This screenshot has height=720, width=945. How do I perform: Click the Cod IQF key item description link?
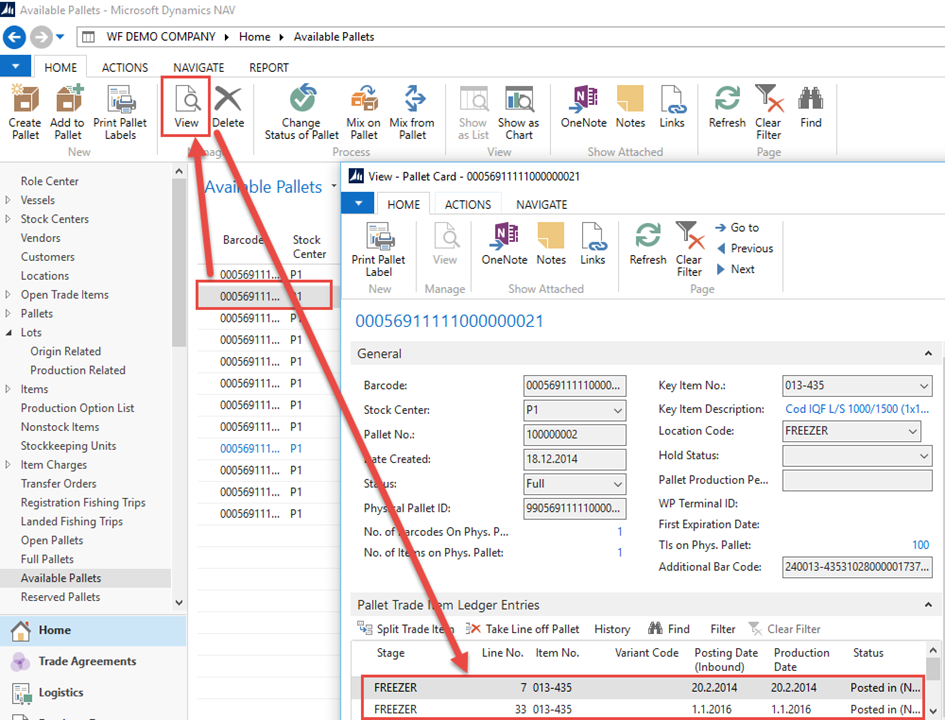(857, 410)
